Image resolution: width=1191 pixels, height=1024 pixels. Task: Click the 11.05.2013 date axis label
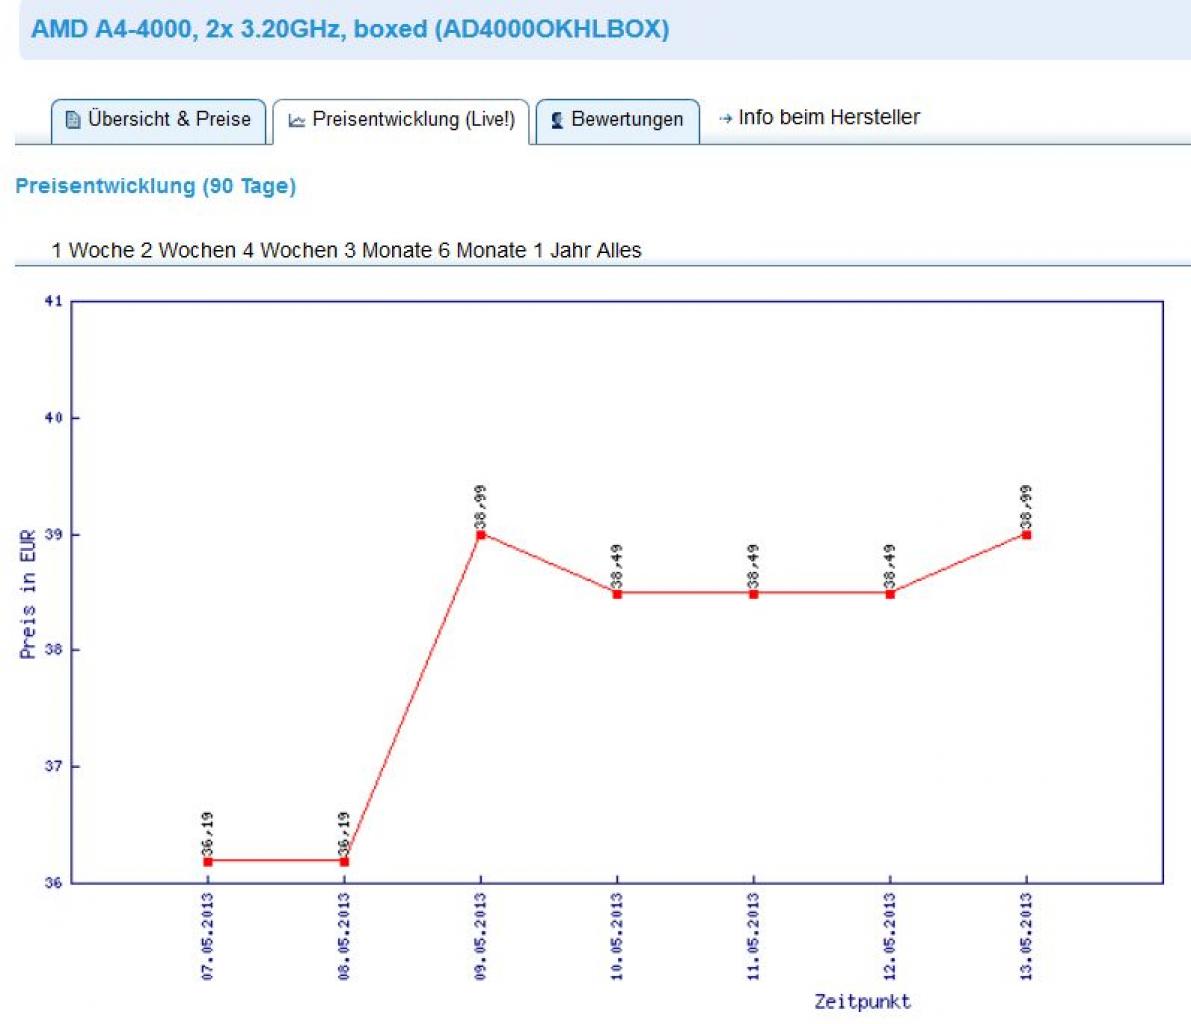(x=753, y=936)
